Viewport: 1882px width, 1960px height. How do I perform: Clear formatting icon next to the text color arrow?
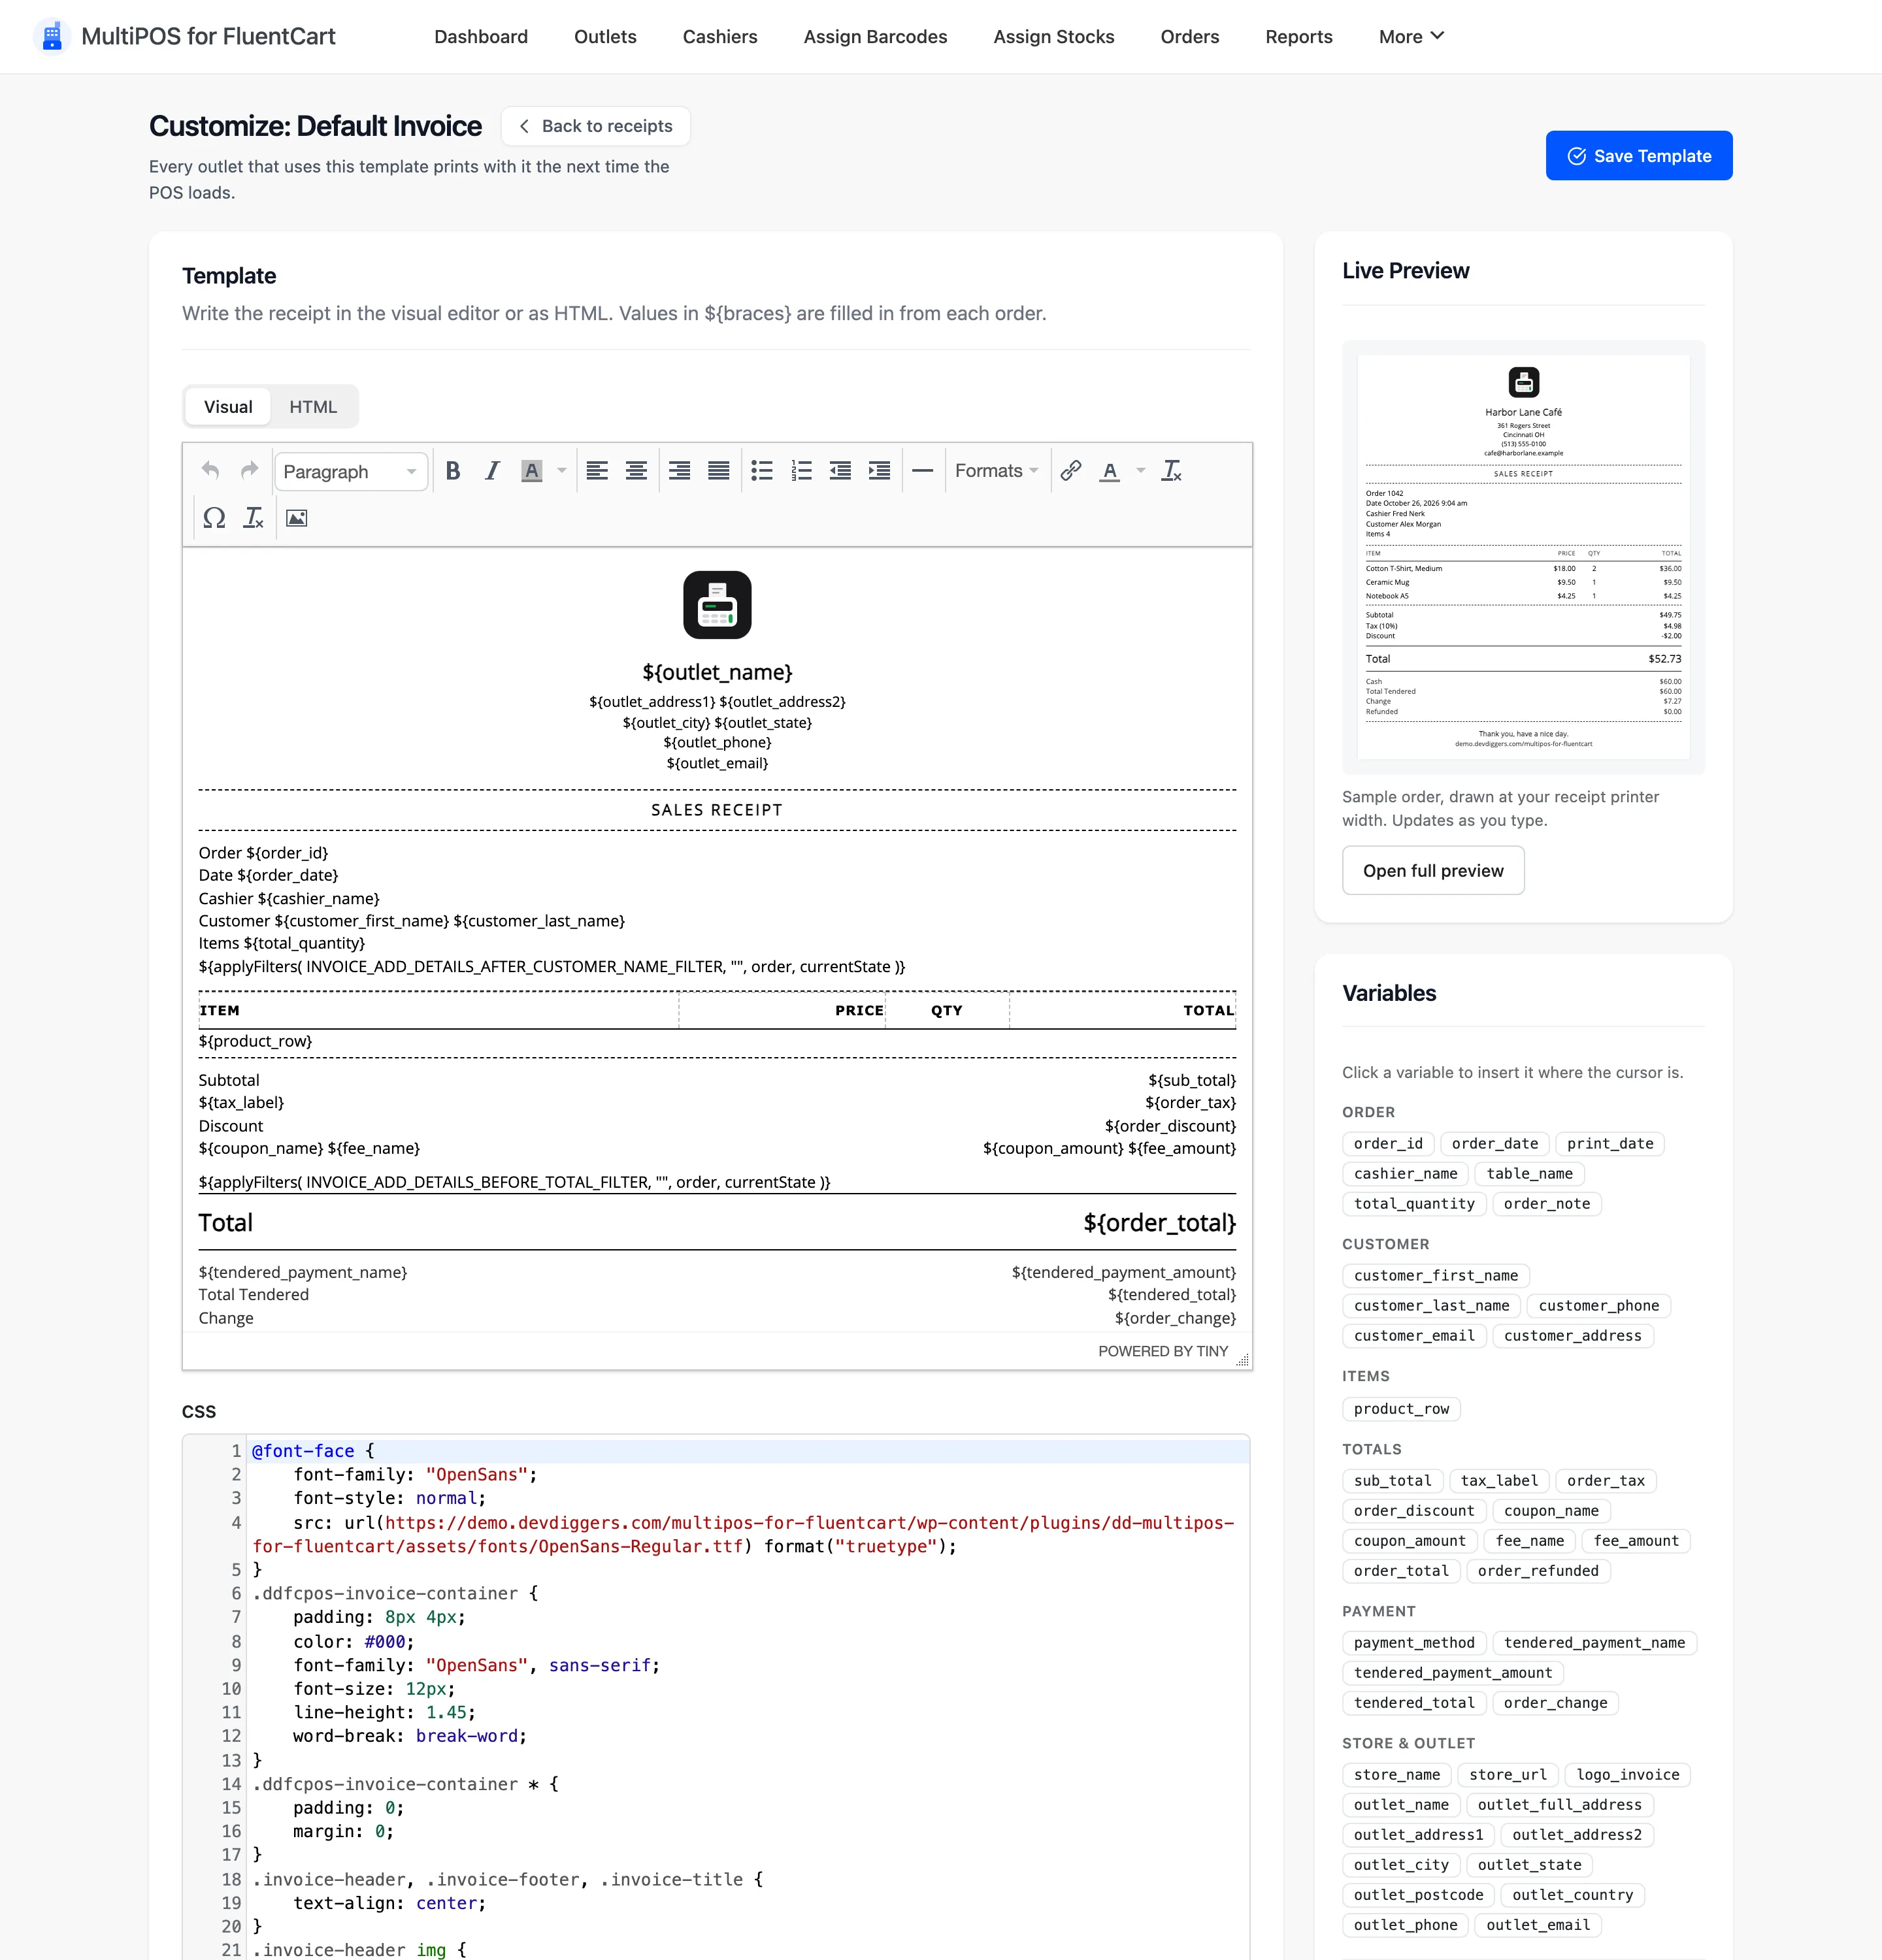[x=1172, y=471]
